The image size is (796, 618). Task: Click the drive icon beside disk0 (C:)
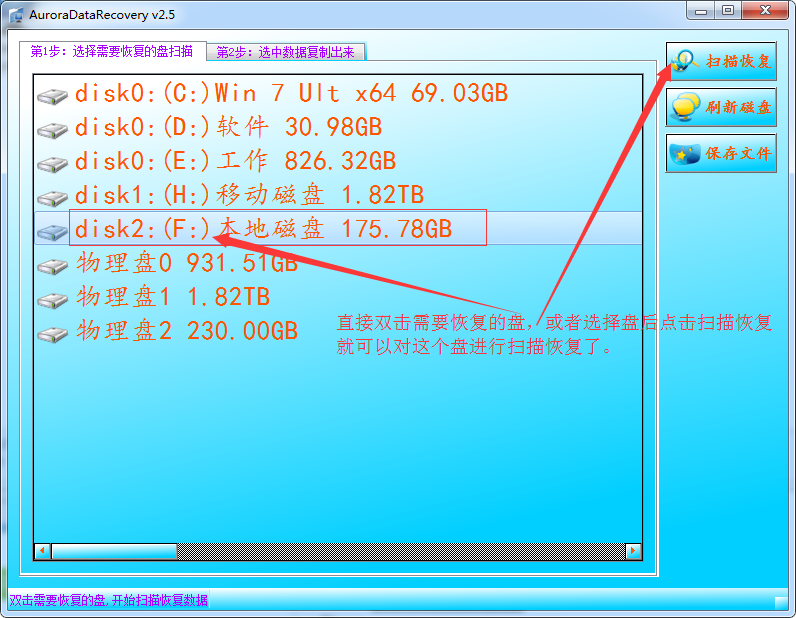51,96
